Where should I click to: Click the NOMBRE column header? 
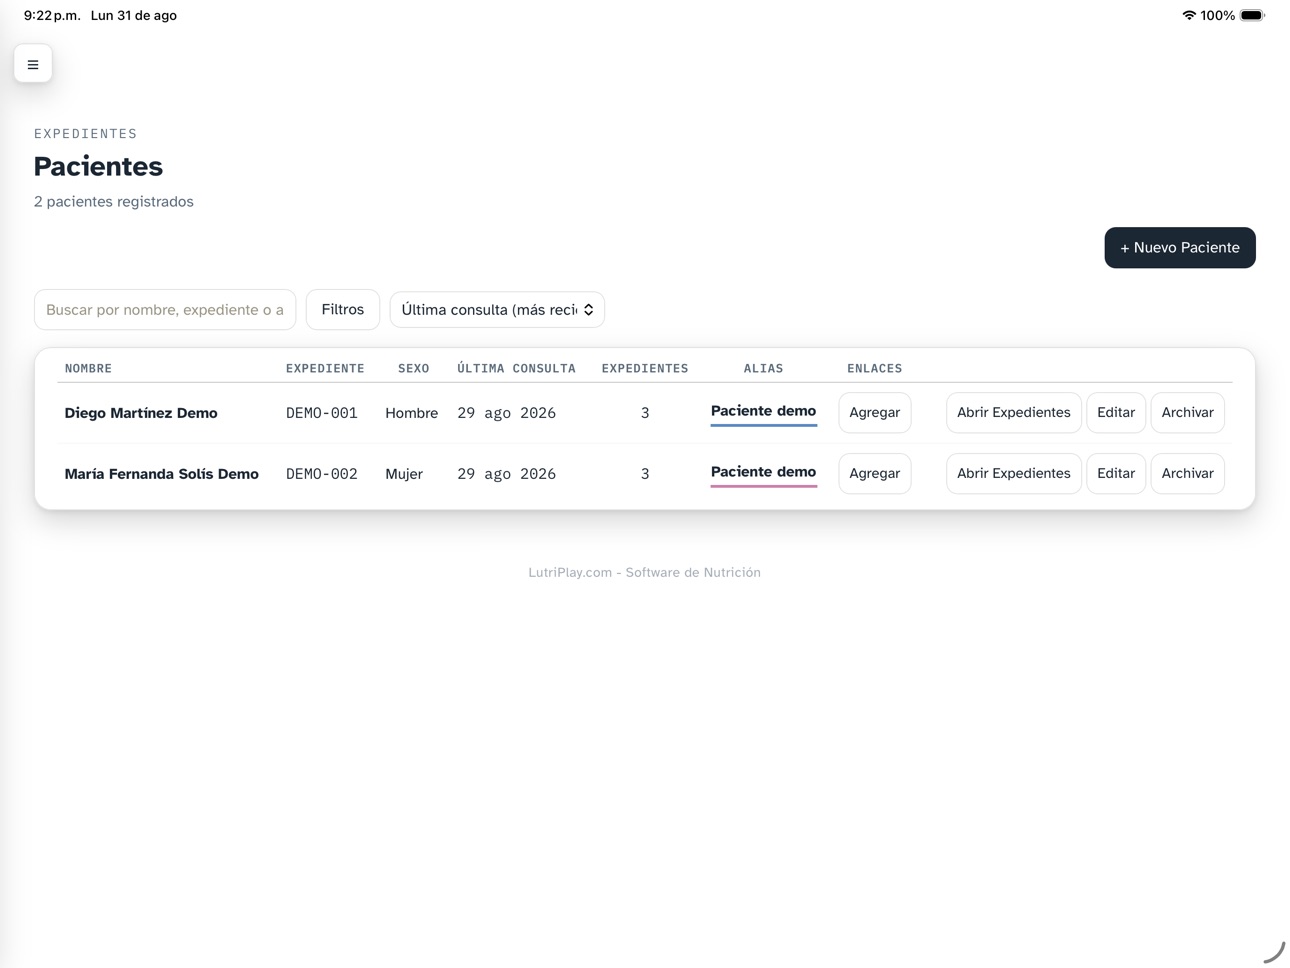click(x=88, y=369)
